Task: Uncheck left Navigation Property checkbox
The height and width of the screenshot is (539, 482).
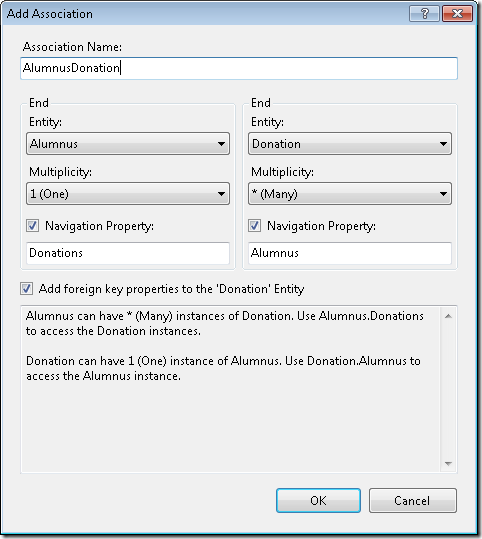Action: [33, 226]
